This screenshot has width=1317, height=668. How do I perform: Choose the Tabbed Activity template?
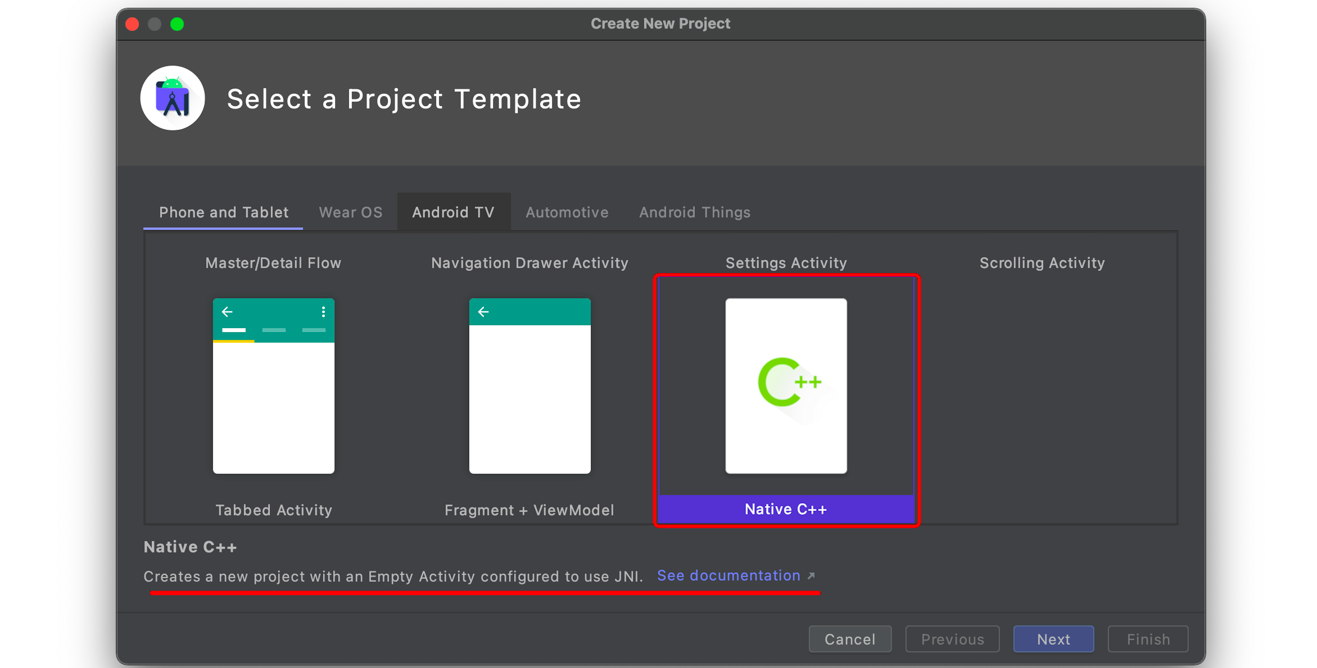coord(274,386)
